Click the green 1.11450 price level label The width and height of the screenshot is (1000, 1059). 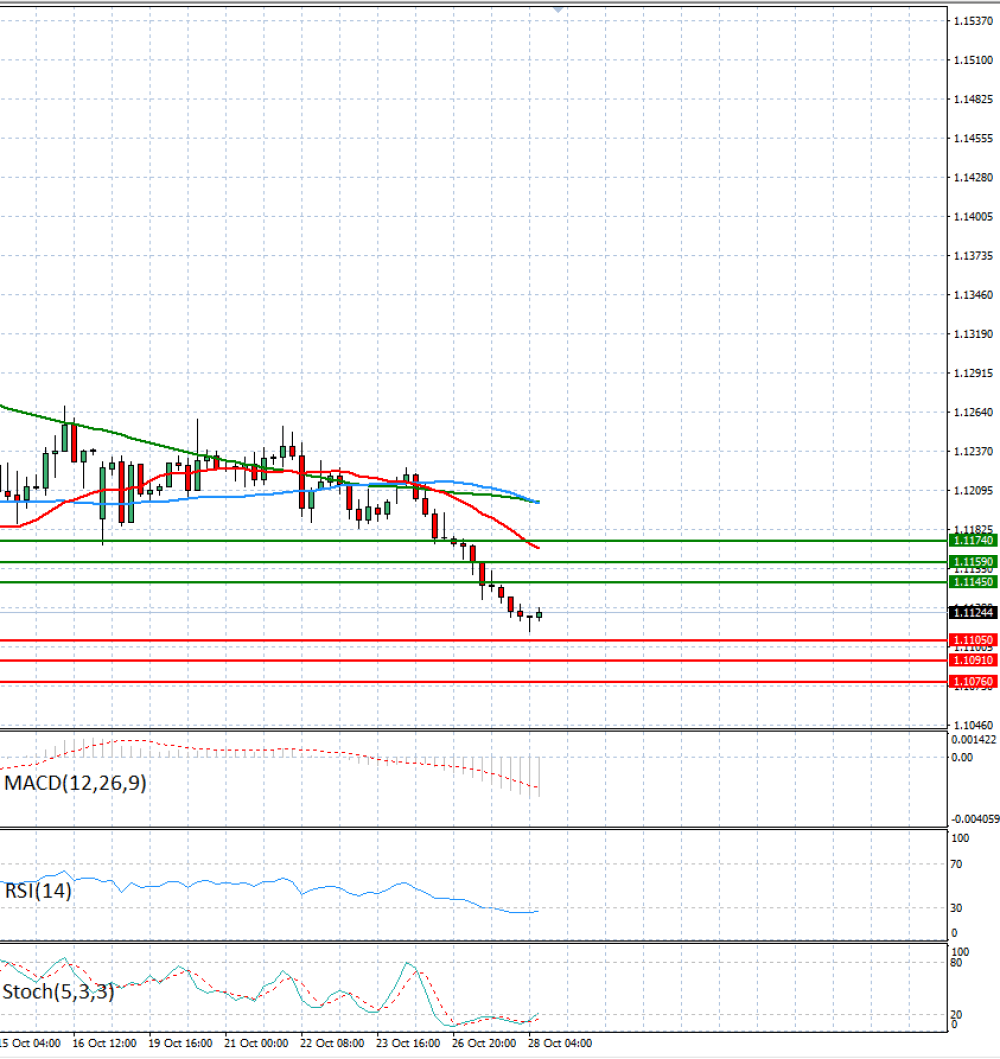click(x=973, y=582)
